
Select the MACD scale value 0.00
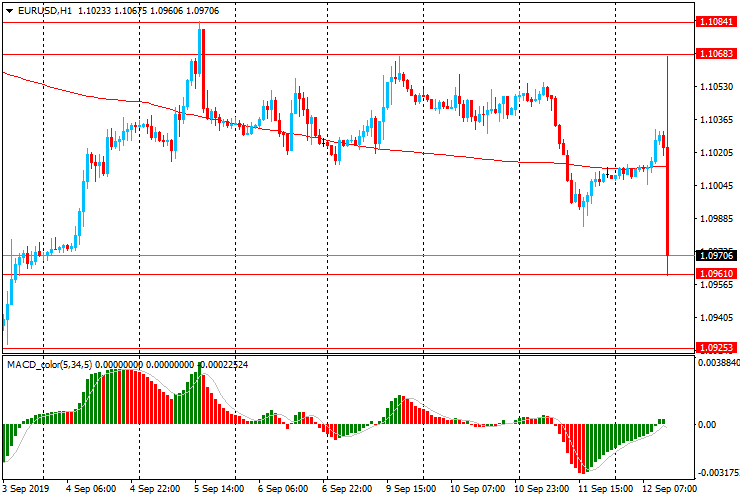pyautogui.click(x=707, y=424)
